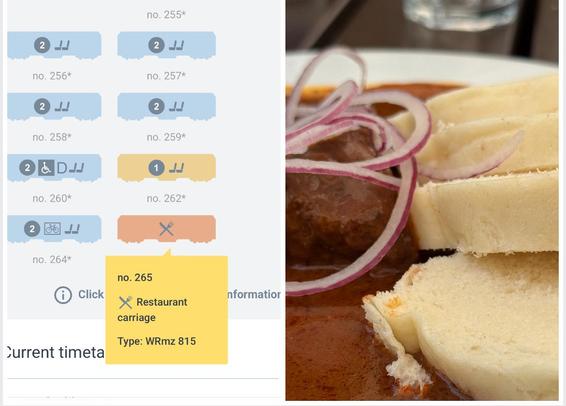Click the 'no. 264*' carriage label

point(52,259)
